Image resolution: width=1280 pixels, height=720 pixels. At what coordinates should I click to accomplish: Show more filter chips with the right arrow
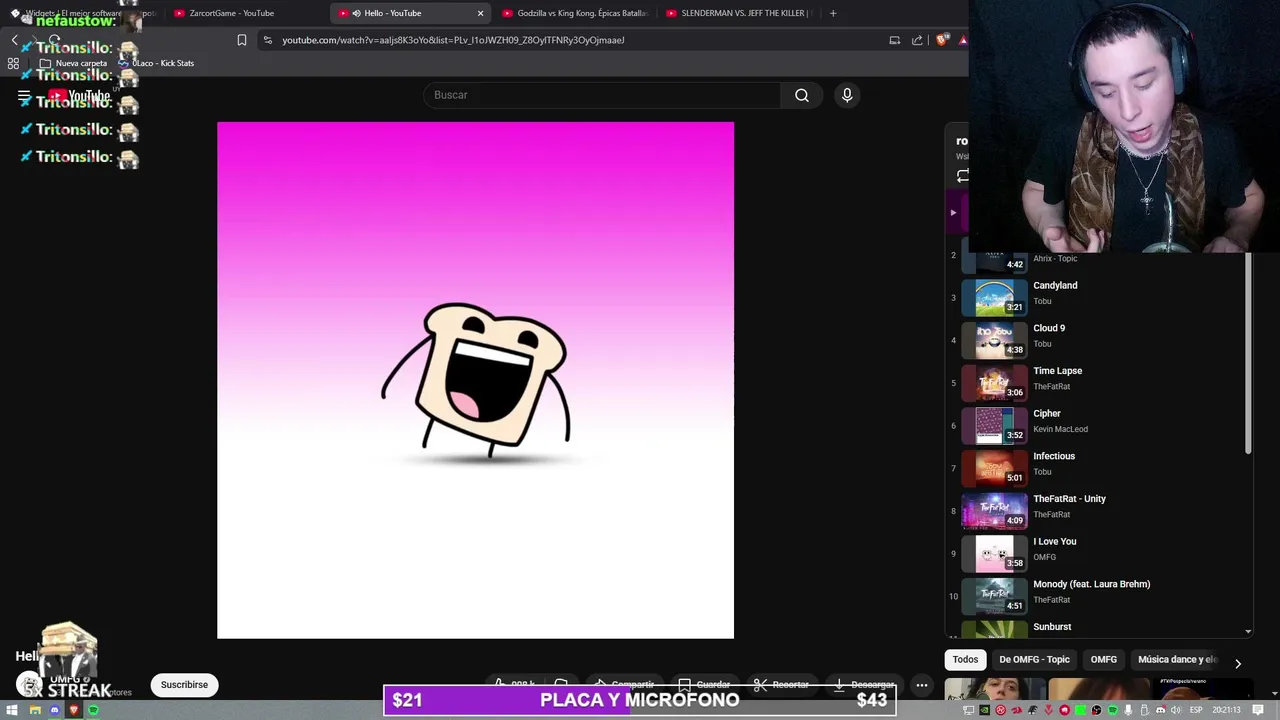pyautogui.click(x=1238, y=663)
